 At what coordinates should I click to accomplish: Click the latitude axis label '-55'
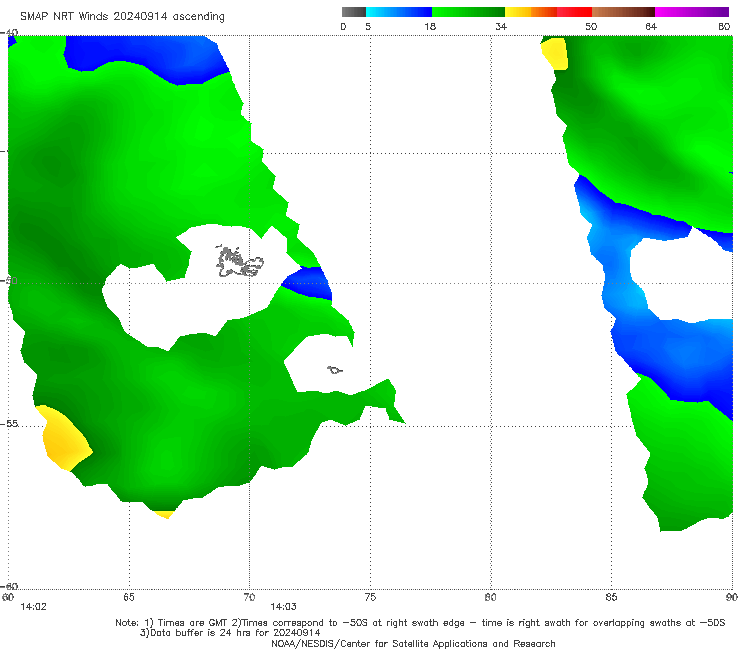(9, 423)
